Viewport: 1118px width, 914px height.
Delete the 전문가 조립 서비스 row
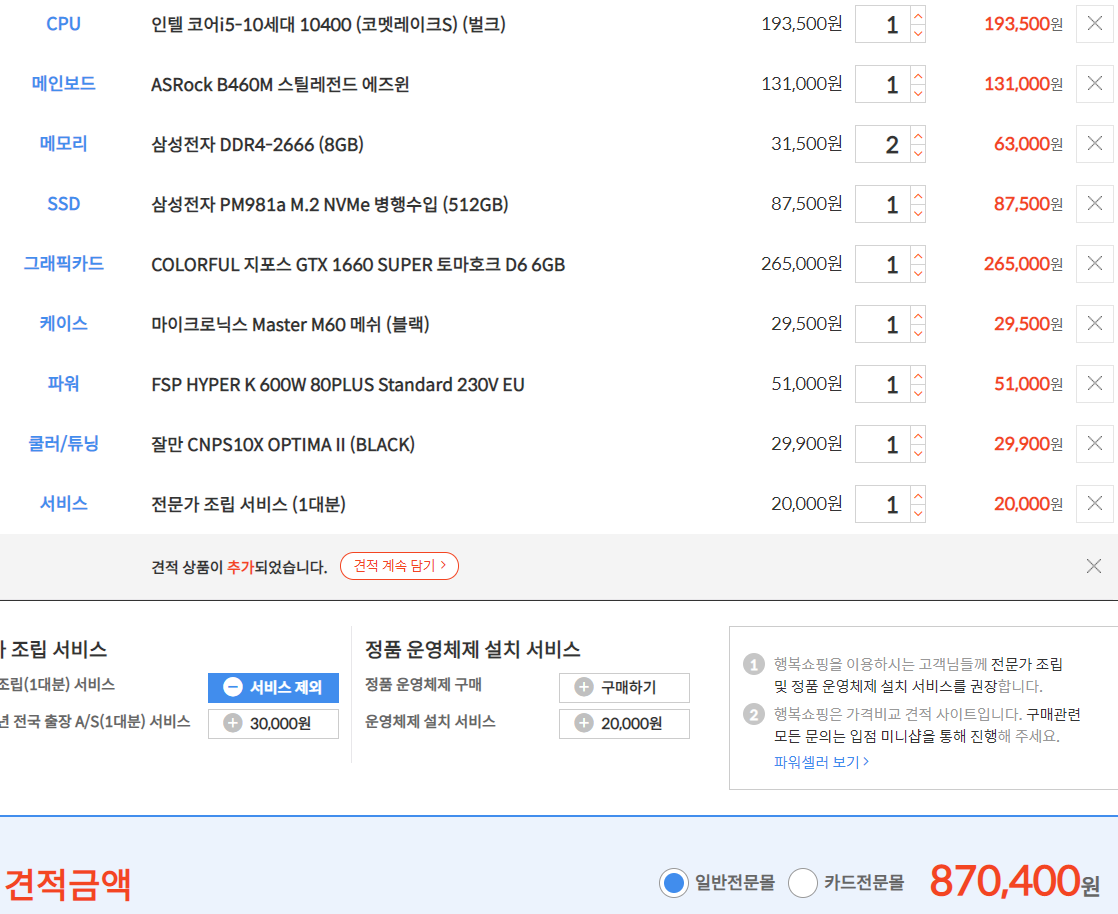[x=1094, y=503]
